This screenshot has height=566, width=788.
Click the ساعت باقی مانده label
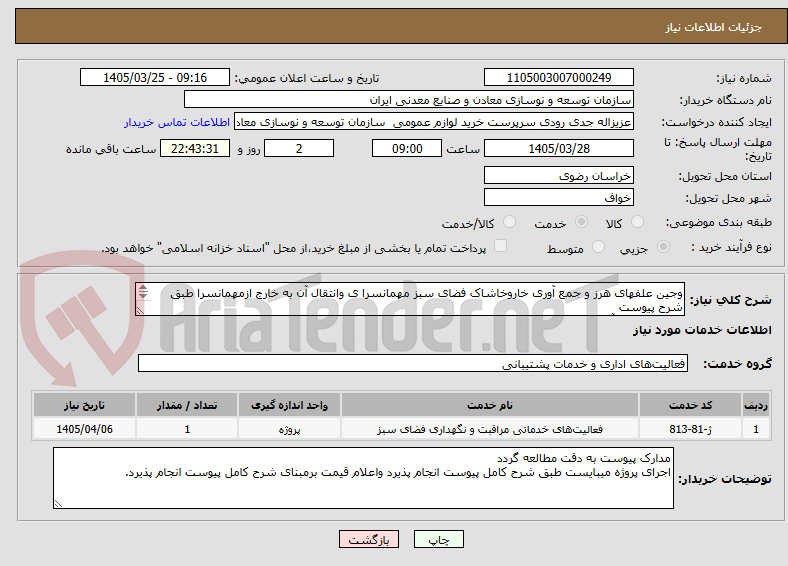pos(111,149)
